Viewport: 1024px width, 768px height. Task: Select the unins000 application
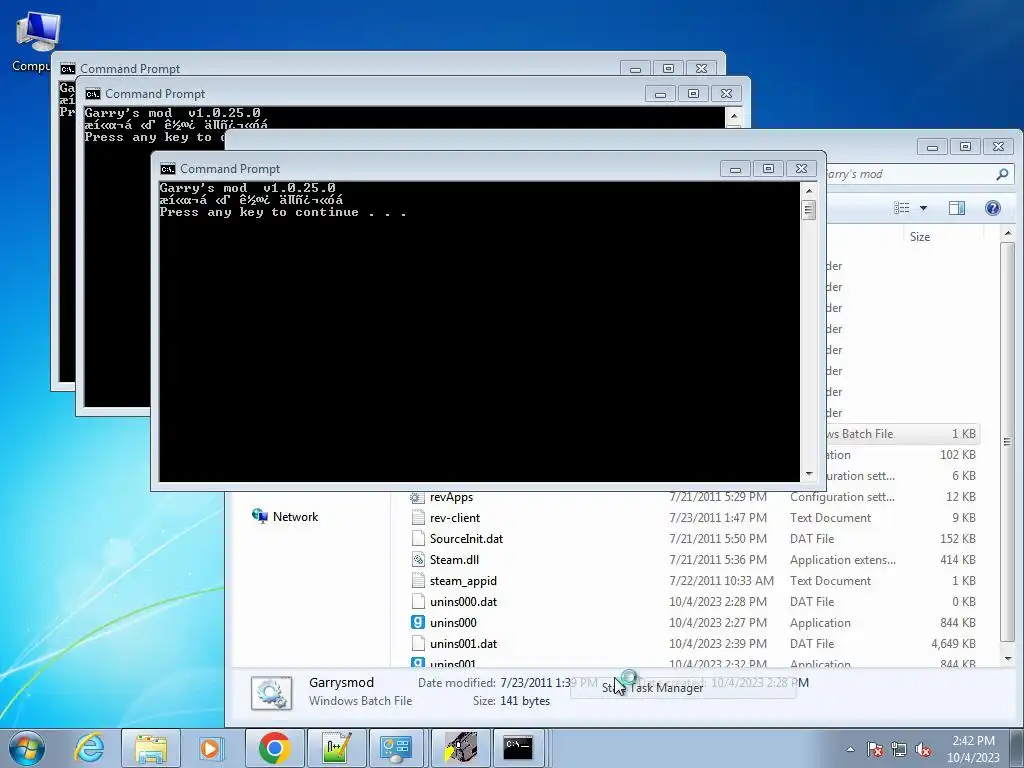tap(453, 622)
